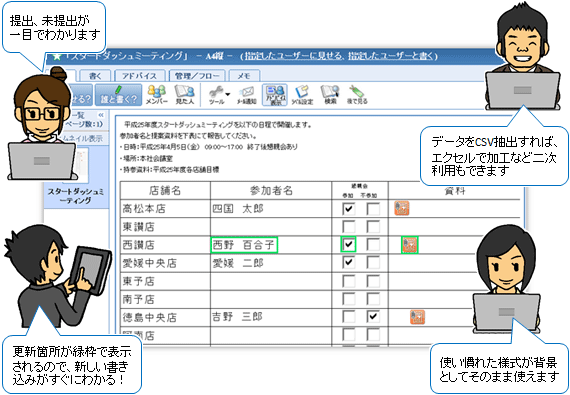Check 参加 checkbox for 東讃店
Viewport: 570px width, 395px height.
click(x=349, y=227)
